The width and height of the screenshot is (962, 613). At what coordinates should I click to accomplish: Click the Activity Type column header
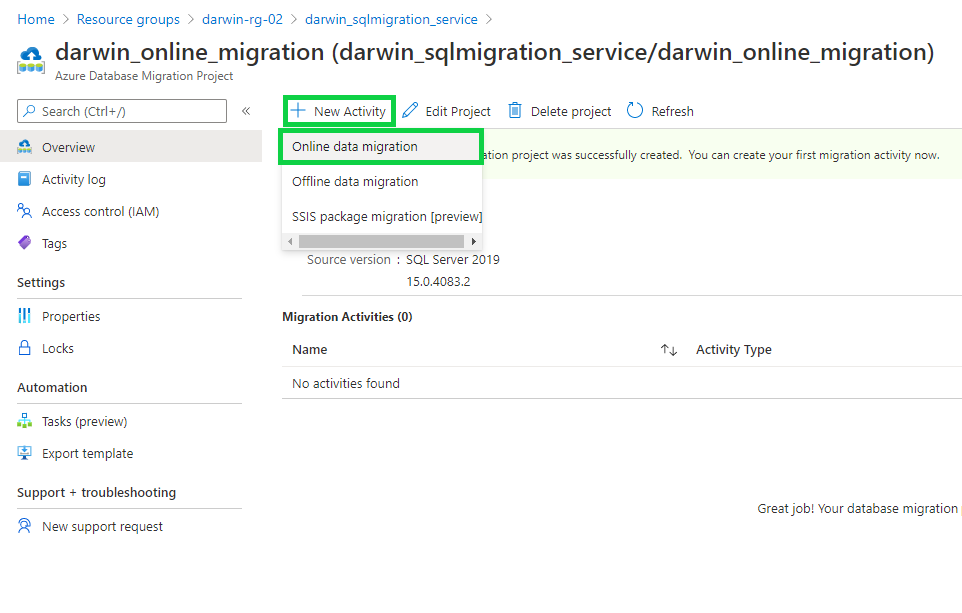click(733, 350)
